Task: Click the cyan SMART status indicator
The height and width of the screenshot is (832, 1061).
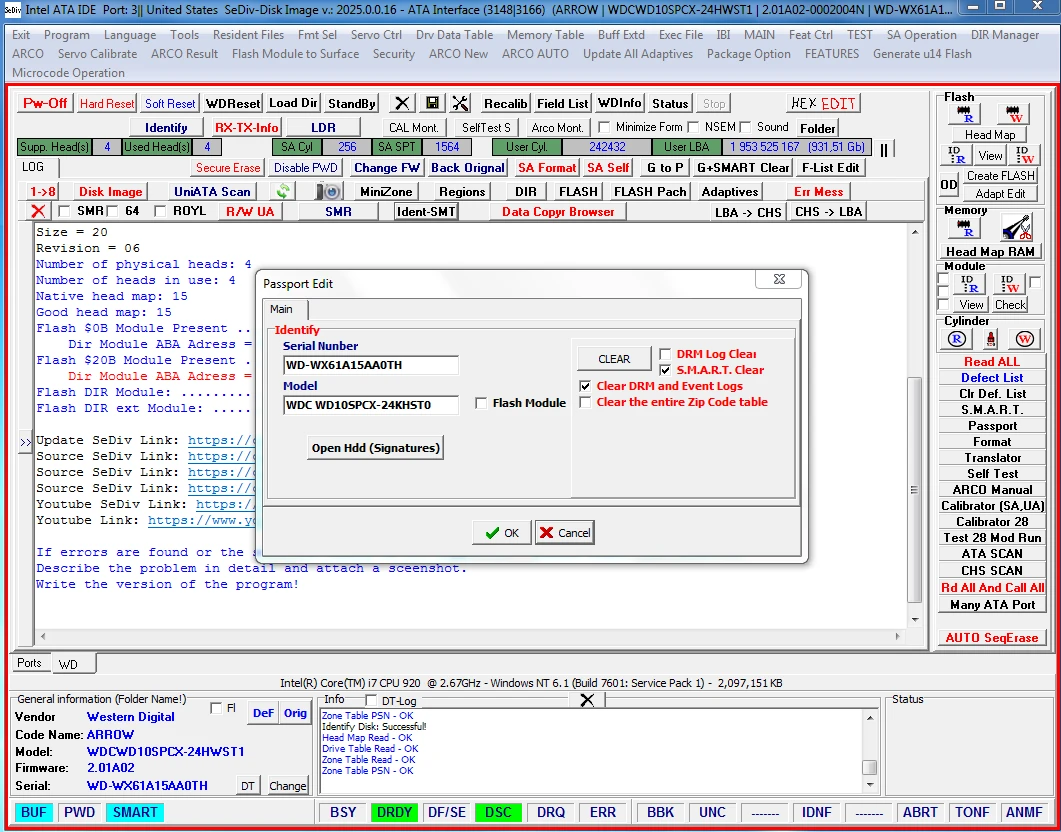Action: (x=135, y=812)
